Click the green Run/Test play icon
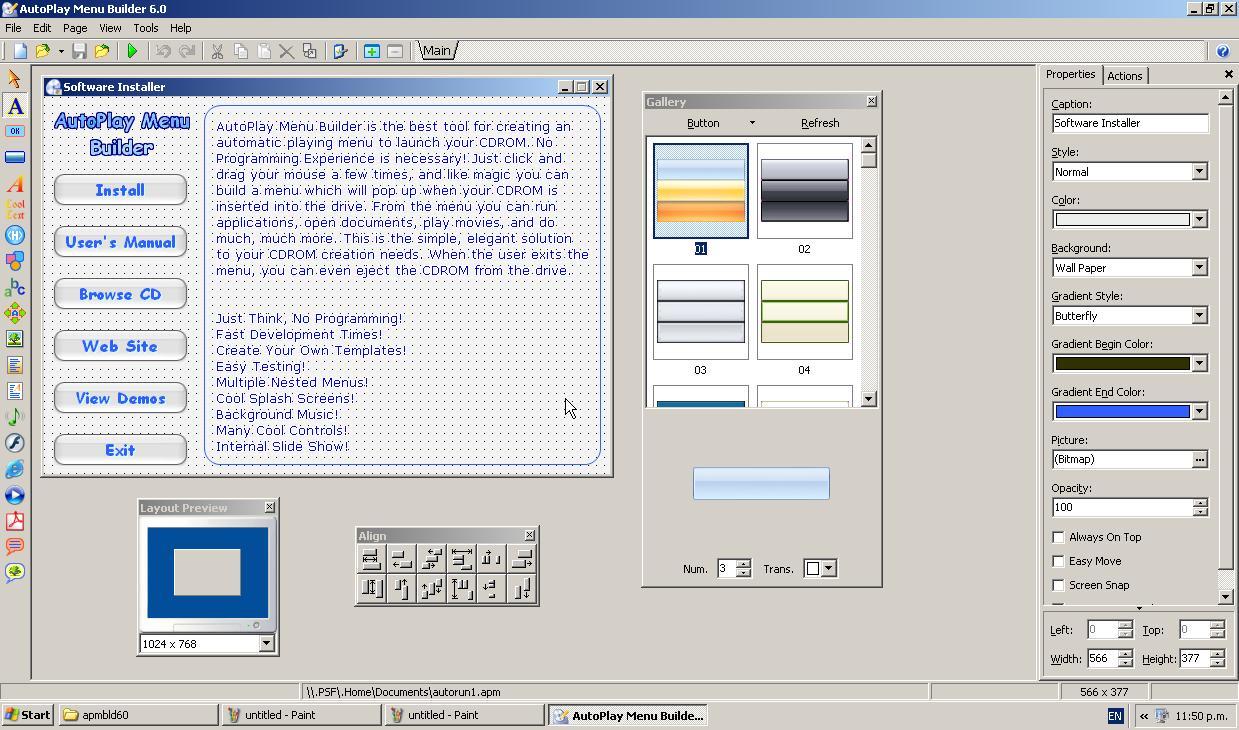The height and width of the screenshot is (730, 1239). point(132,51)
